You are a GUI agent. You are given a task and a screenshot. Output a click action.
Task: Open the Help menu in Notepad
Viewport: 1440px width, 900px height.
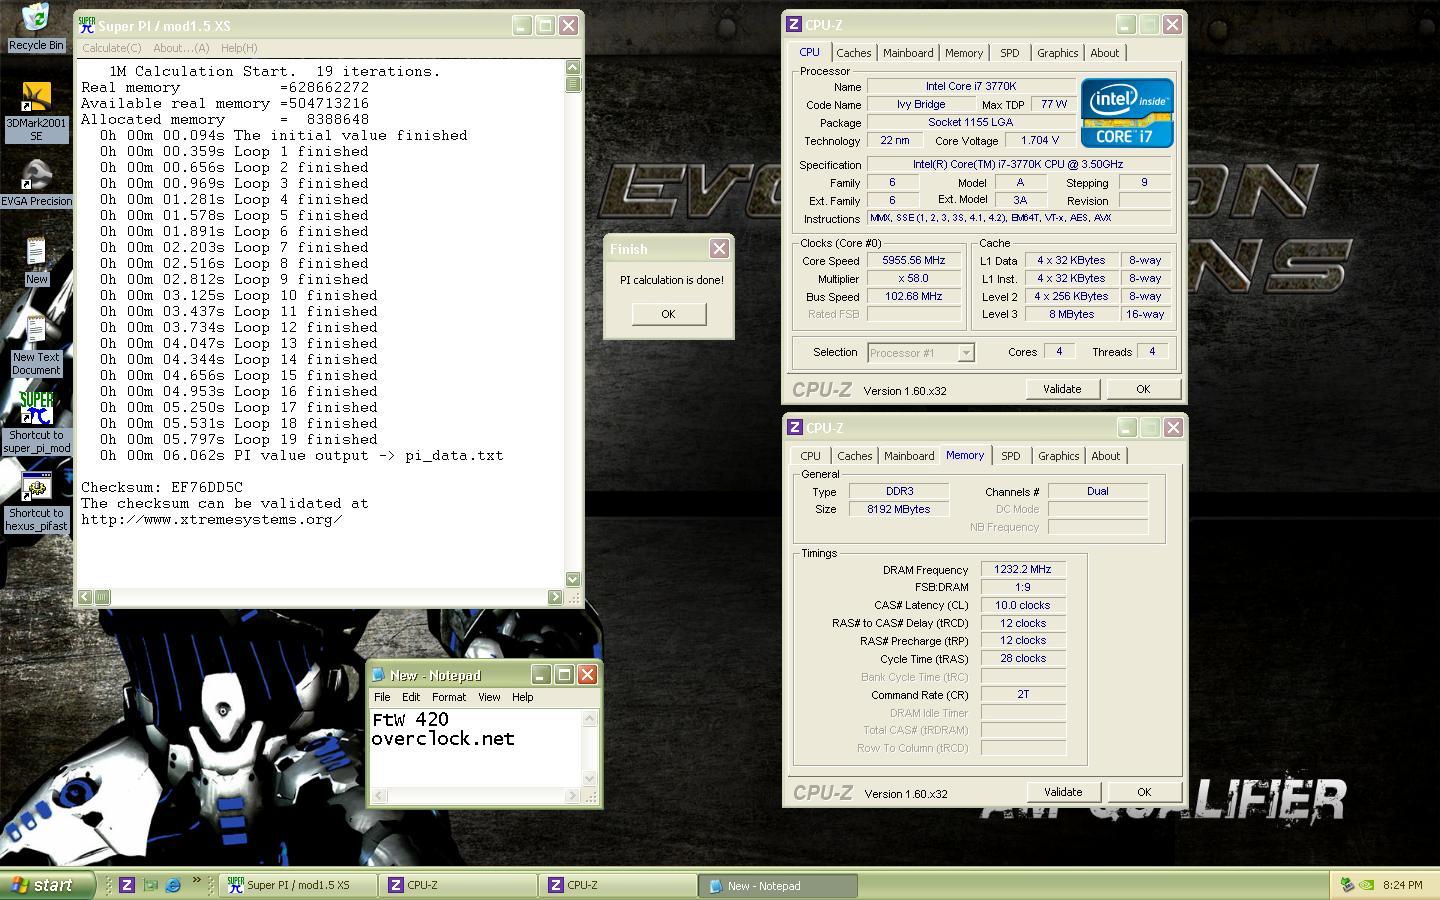[522, 697]
